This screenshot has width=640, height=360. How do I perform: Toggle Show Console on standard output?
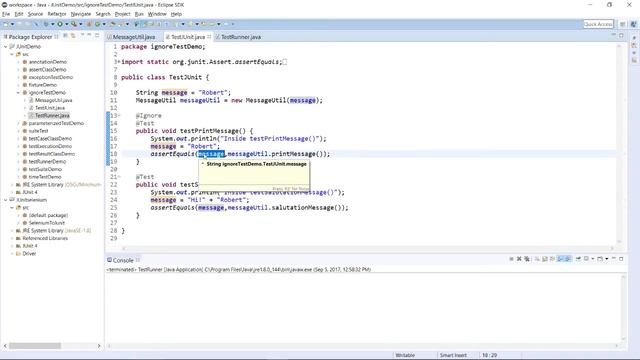pos(561,259)
